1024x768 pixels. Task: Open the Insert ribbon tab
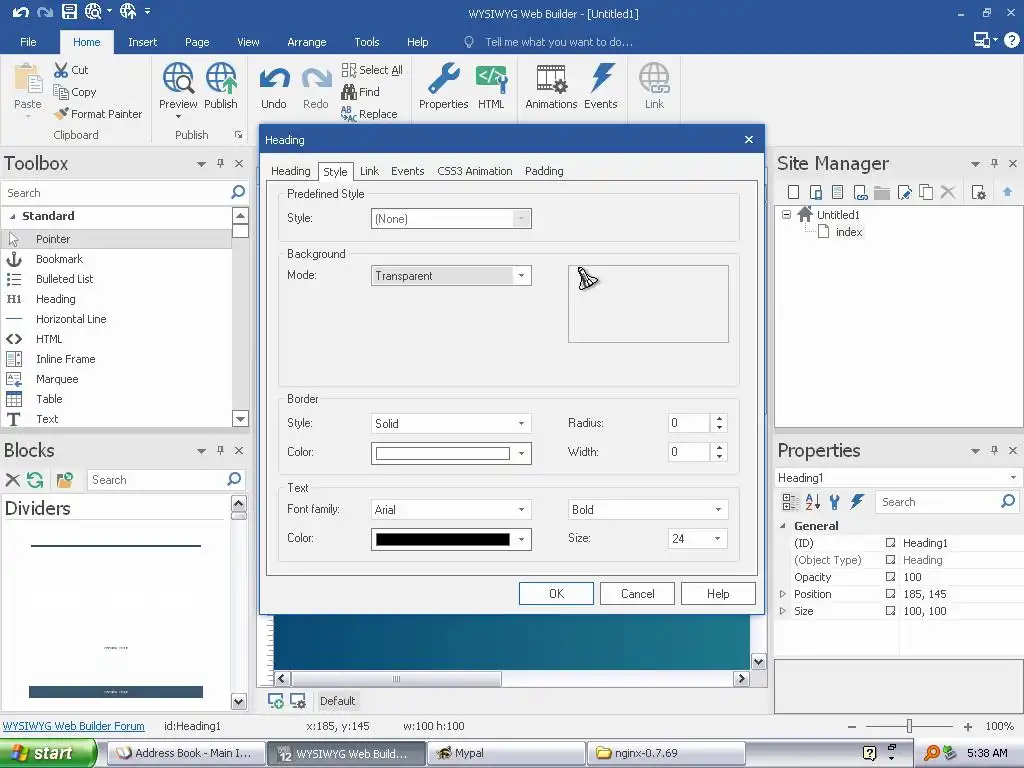tap(142, 42)
